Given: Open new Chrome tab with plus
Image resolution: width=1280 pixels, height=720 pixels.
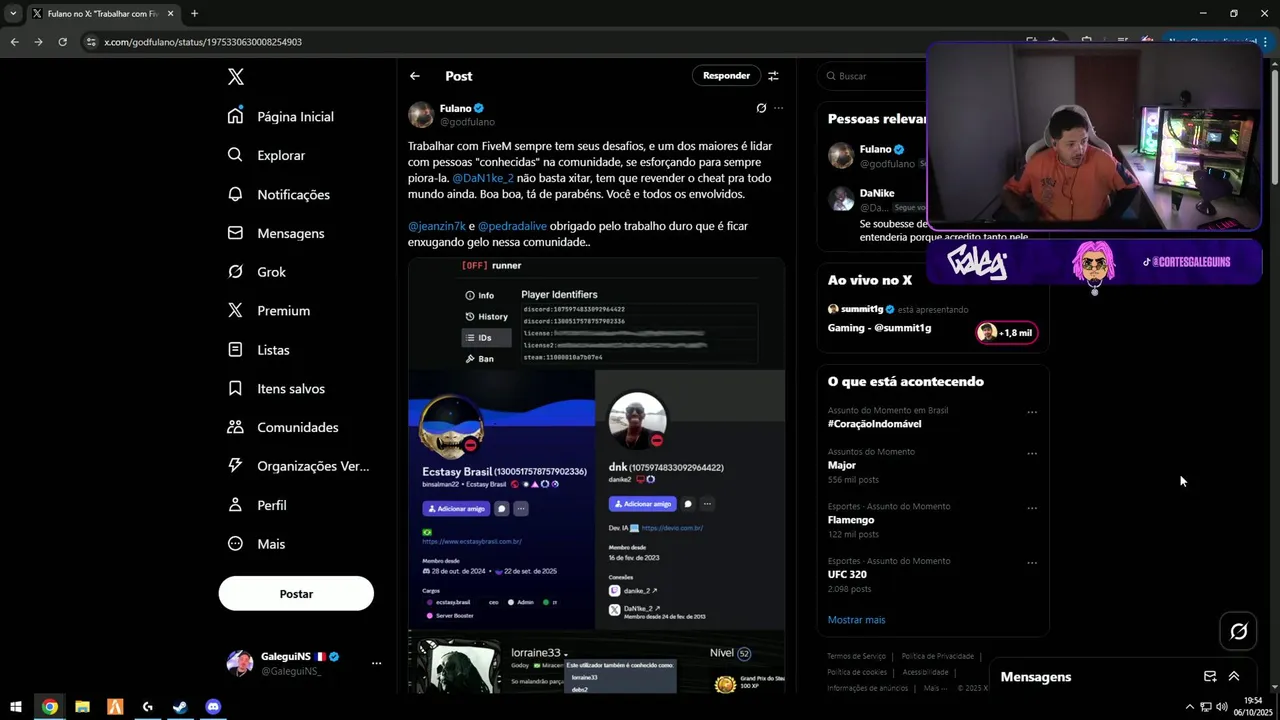Looking at the screenshot, I should click(x=194, y=14).
